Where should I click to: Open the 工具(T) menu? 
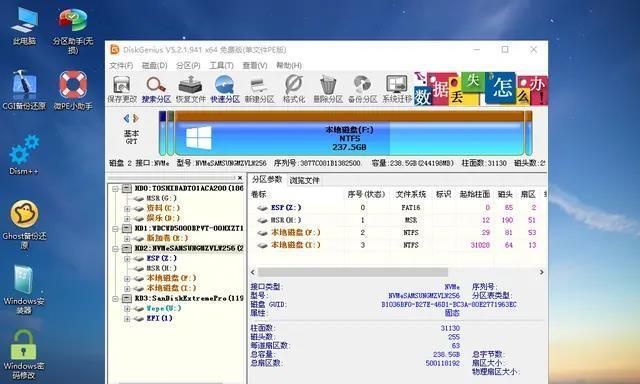click(221, 65)
